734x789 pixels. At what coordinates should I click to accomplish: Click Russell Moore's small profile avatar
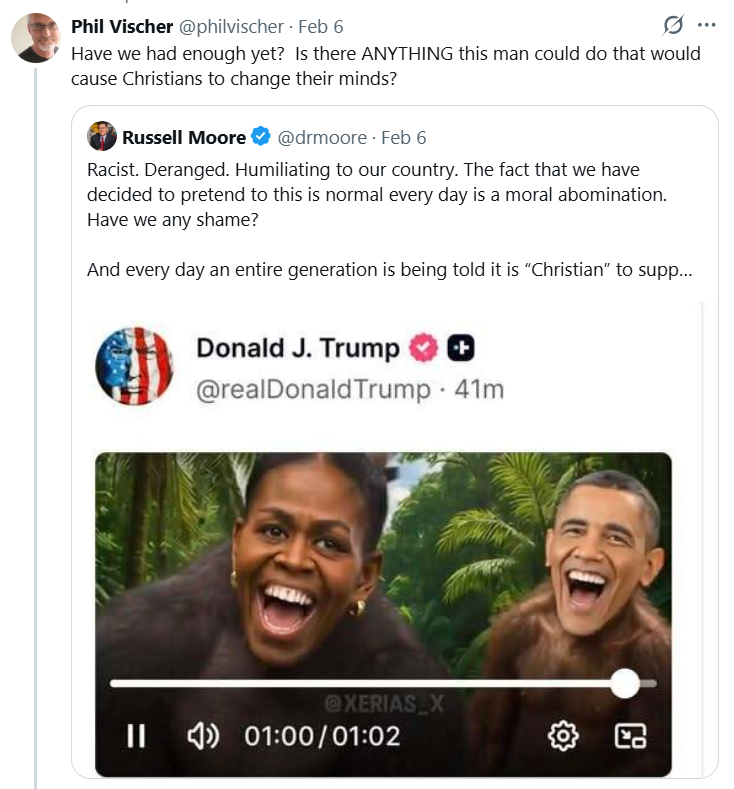coord(102,136)
